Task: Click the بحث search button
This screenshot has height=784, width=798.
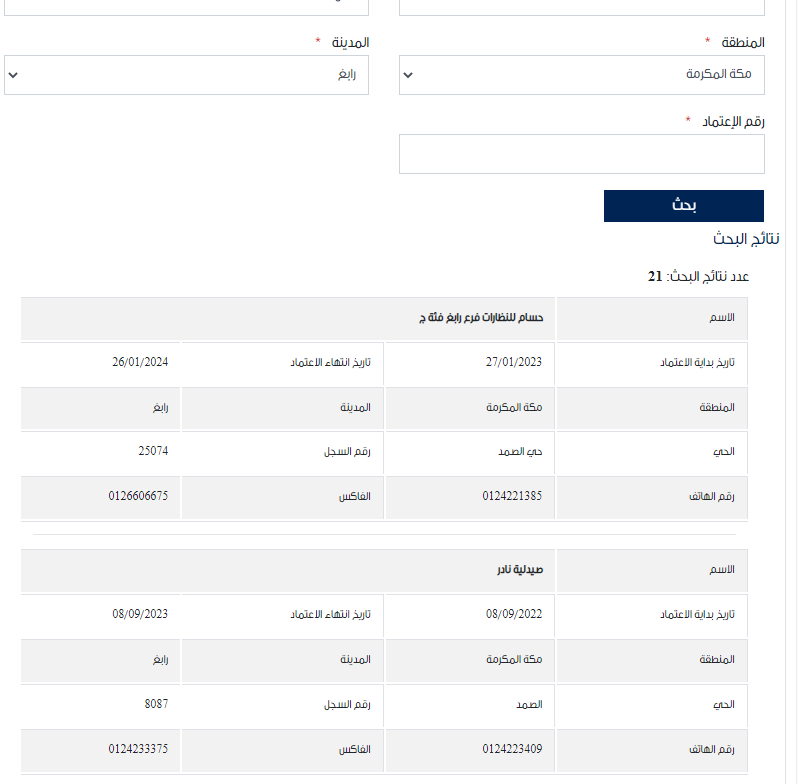Action: [x=683, y=206]
